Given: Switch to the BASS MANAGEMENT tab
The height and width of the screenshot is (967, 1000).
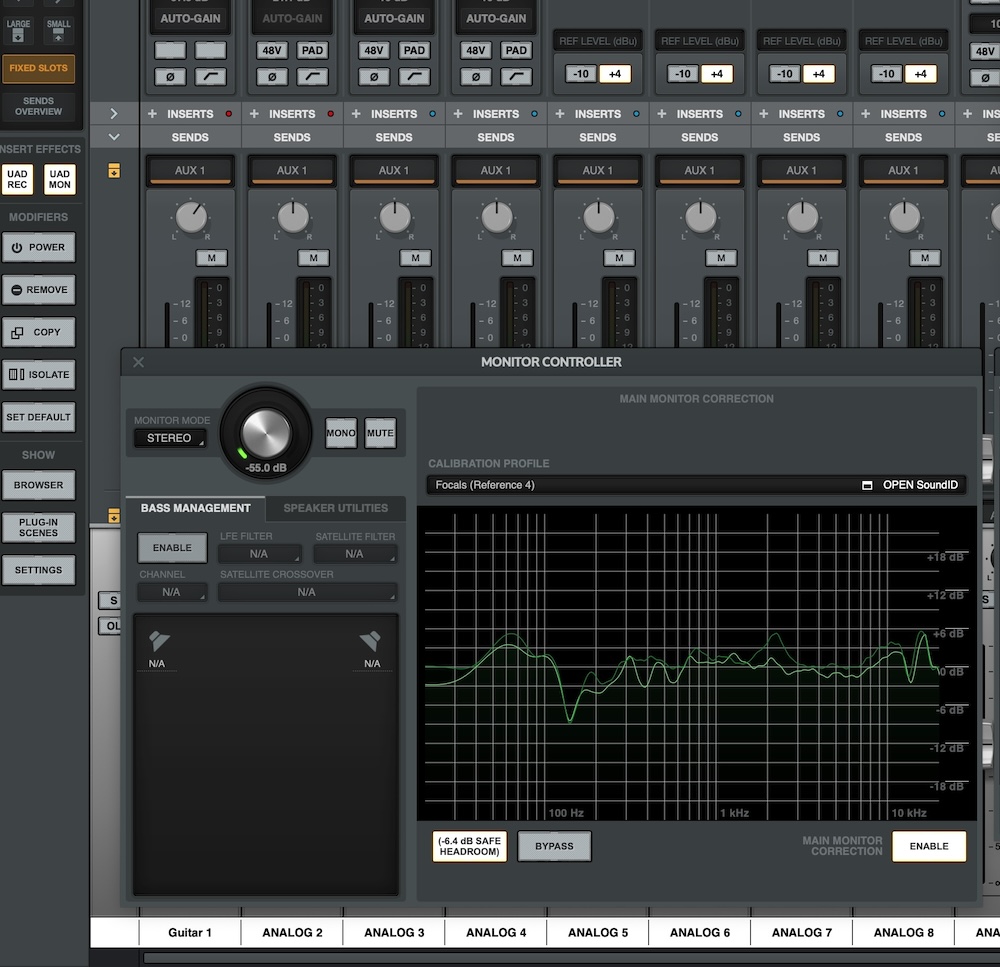Looking at the screenshot, I should pos(195,508).
